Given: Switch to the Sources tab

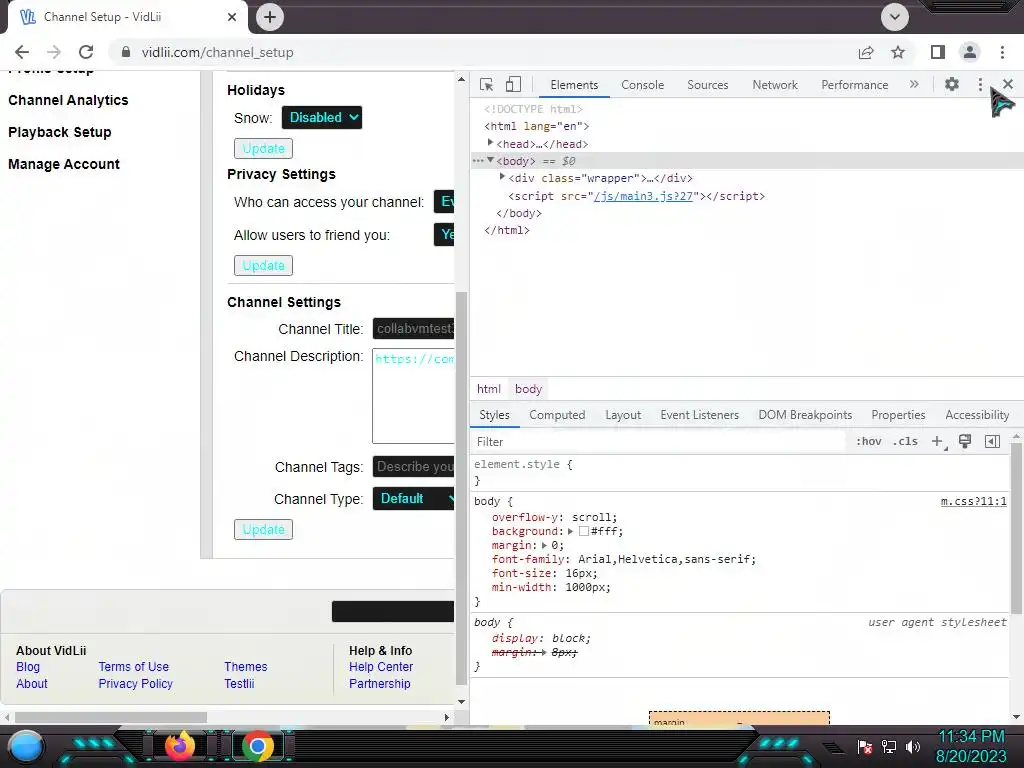Looking at the screenshot, I should coord(707,84).
